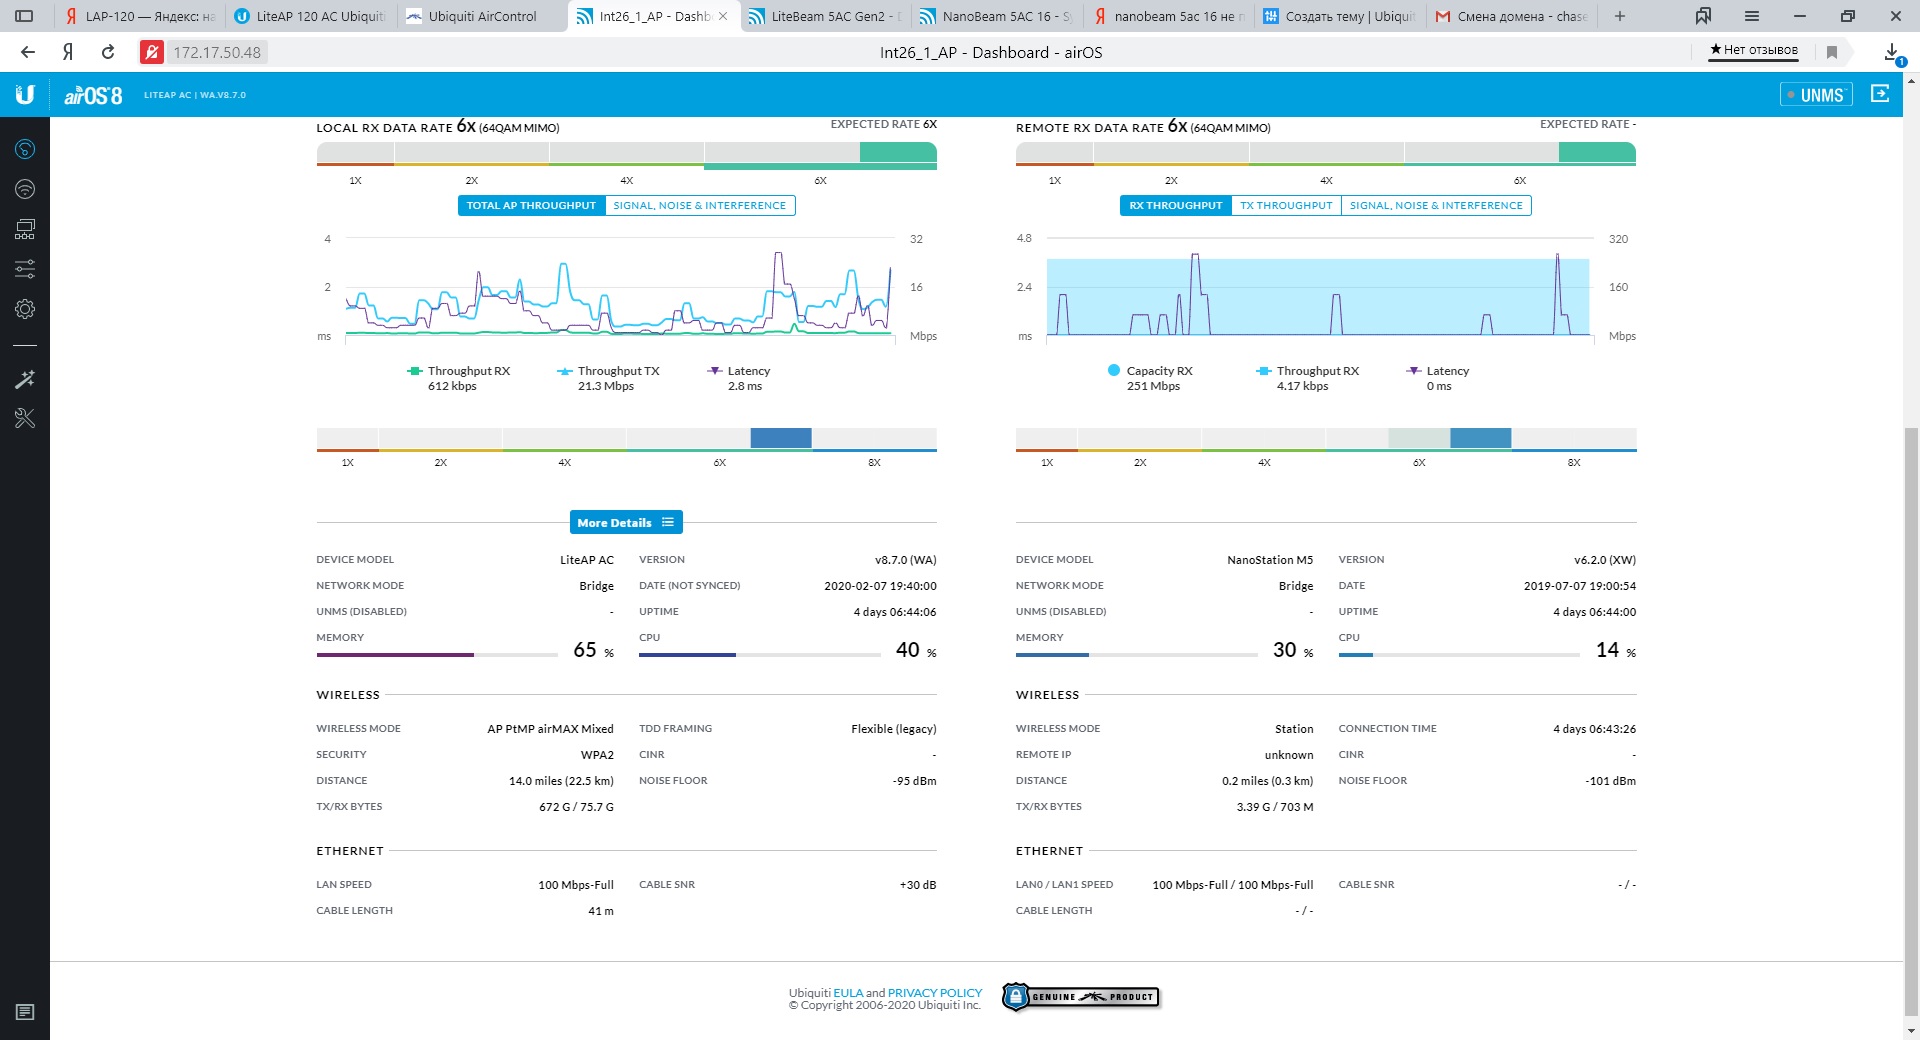The image size is (1920, 1040).
Task: Open the browser main menu
Action: tap(1752, 16)
